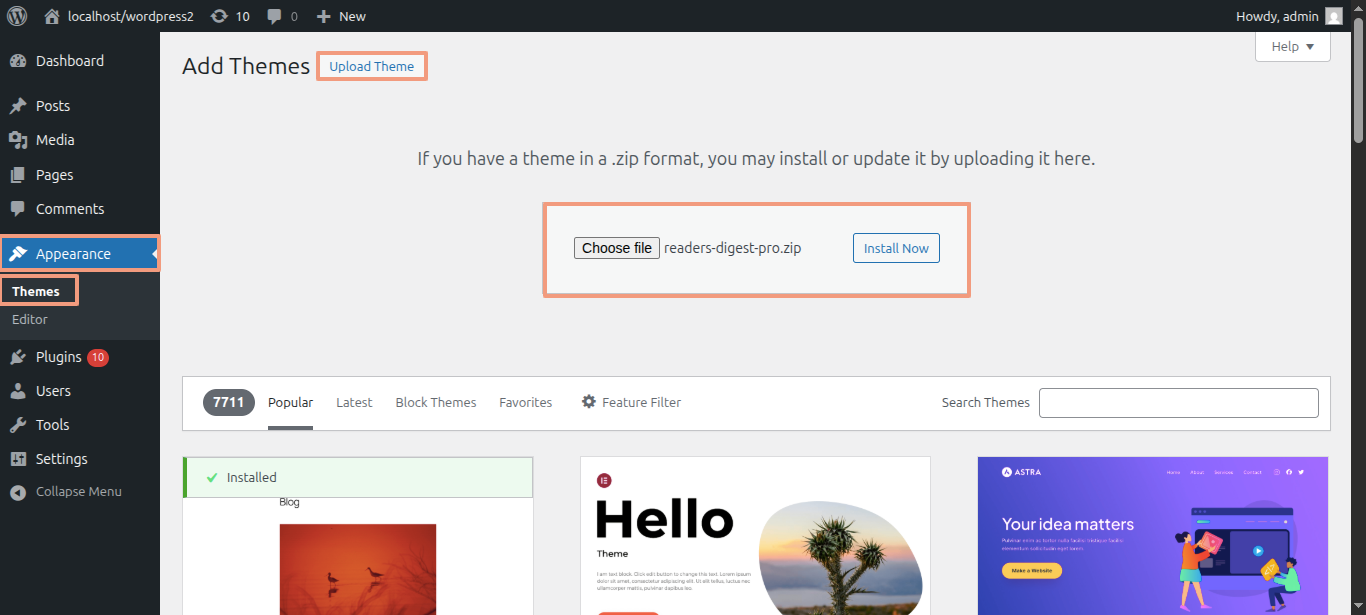1366x615 pixels.
Task: Click the admin avatar icon
Action: [x=1334, y=16]
